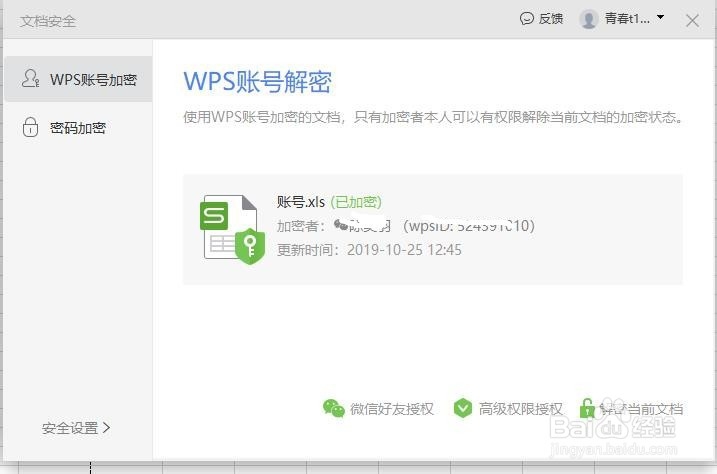Click the user avatar icon
The width and height of the screenshot is (717, 474).
pyautogui.click(x=589, y=19)
